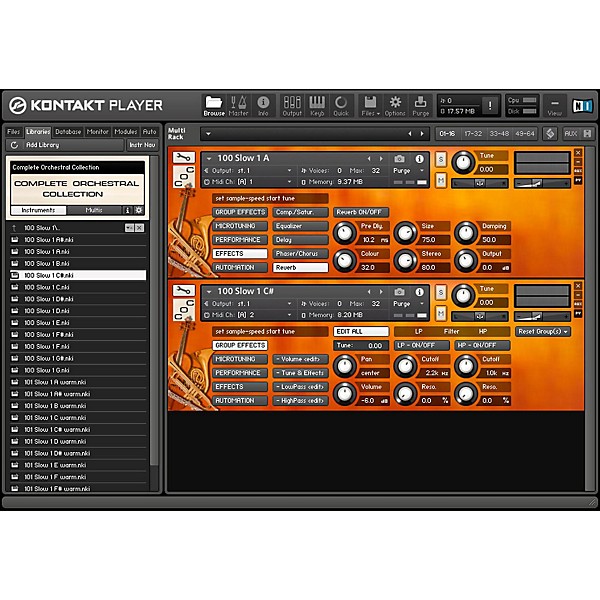The image size is (600, 600).
Task: Open the Master metronome panel
Action: tap(238, 105)
